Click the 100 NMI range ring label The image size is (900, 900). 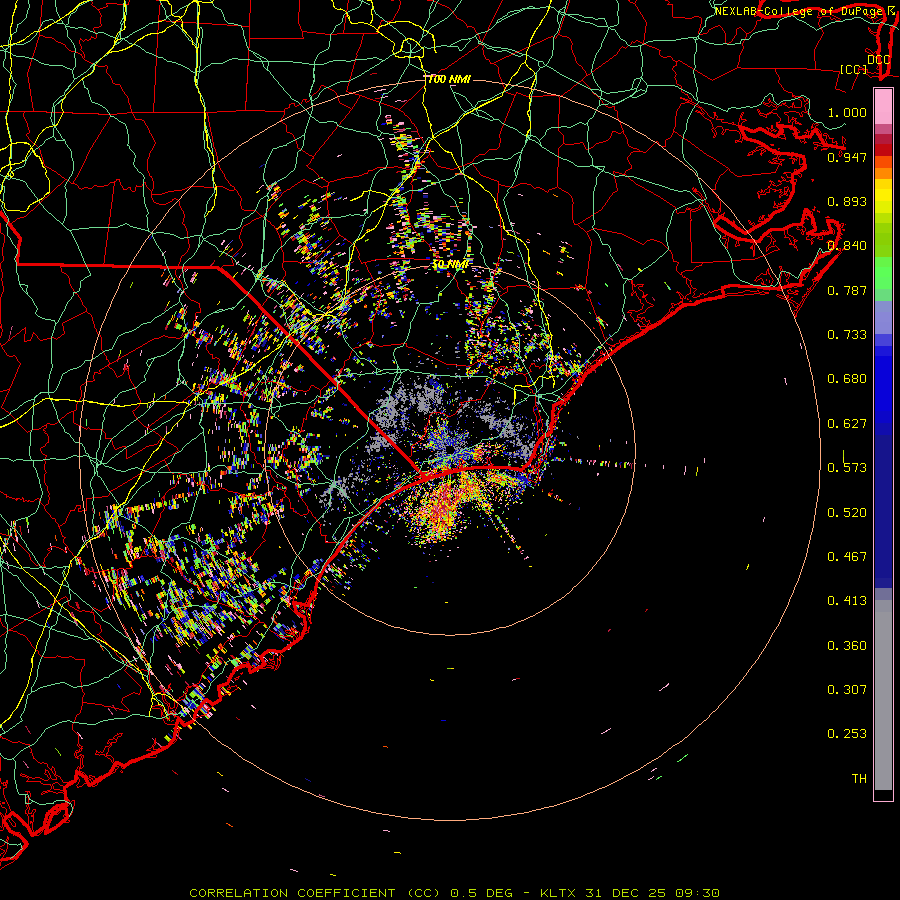tap(449, 79)
